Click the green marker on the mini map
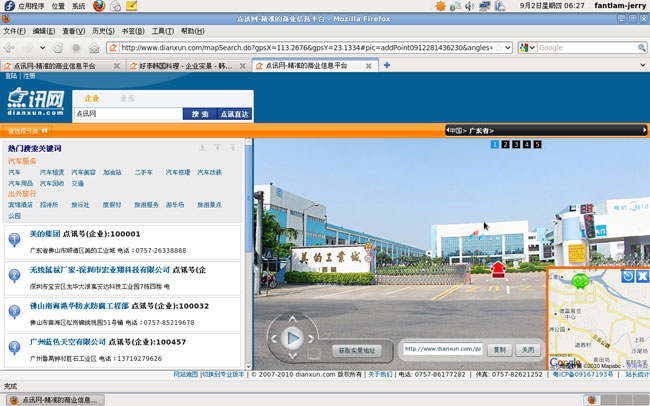Viewport: 650px width, 406px height. 580,281
